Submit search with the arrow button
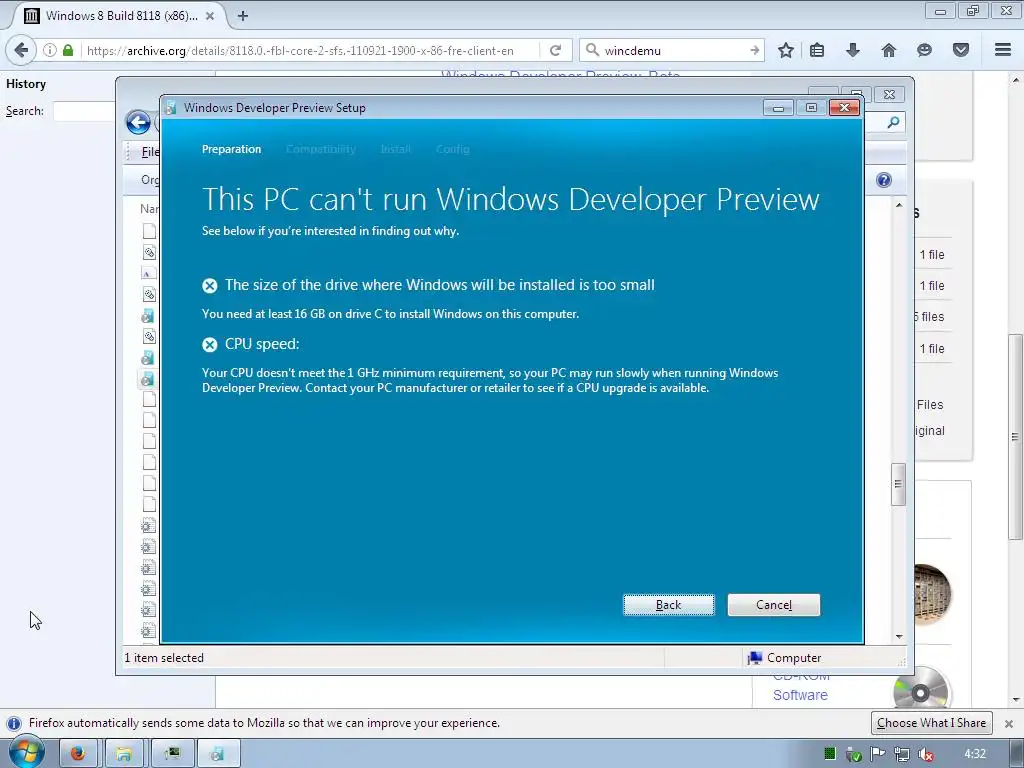The image size is (1024, 768). coord(754,50)
